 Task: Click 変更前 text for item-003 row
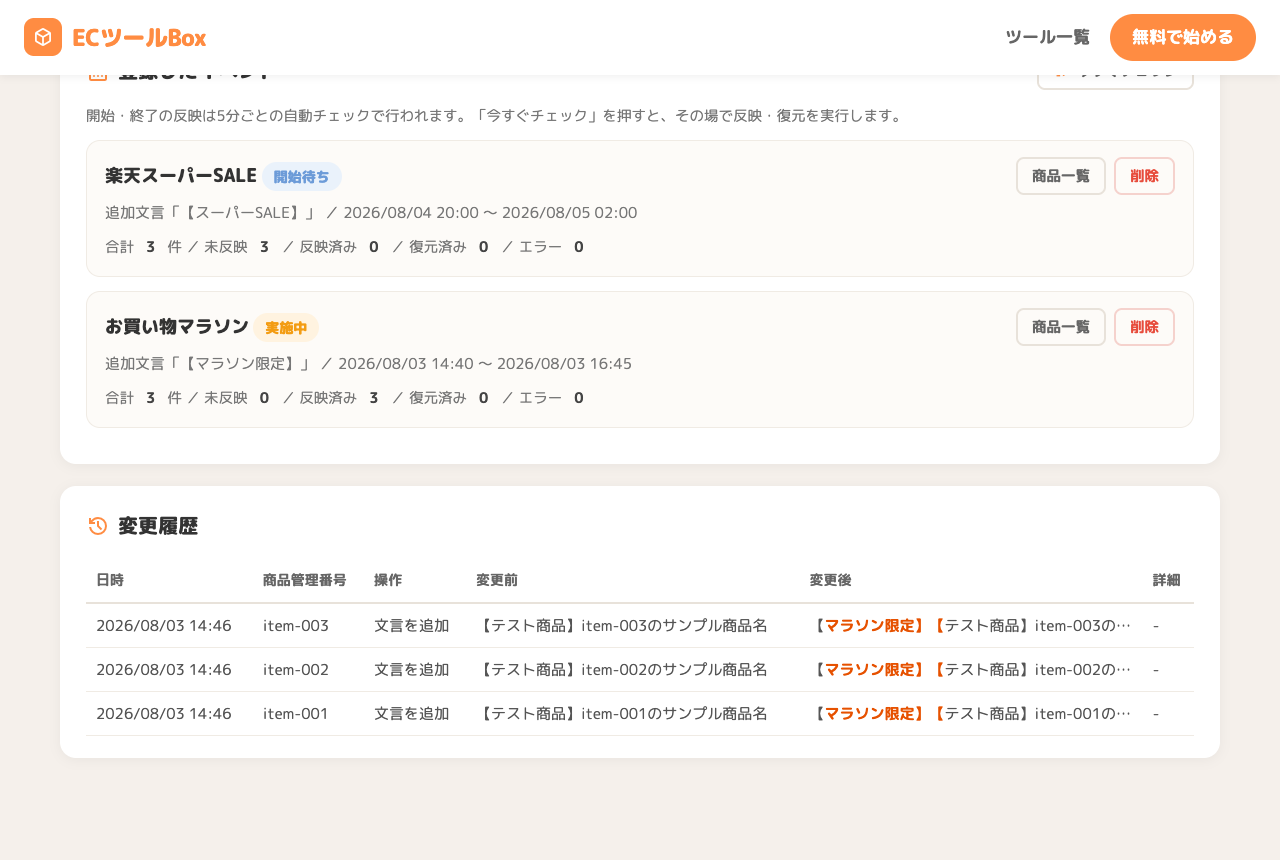tap(622, 626)
